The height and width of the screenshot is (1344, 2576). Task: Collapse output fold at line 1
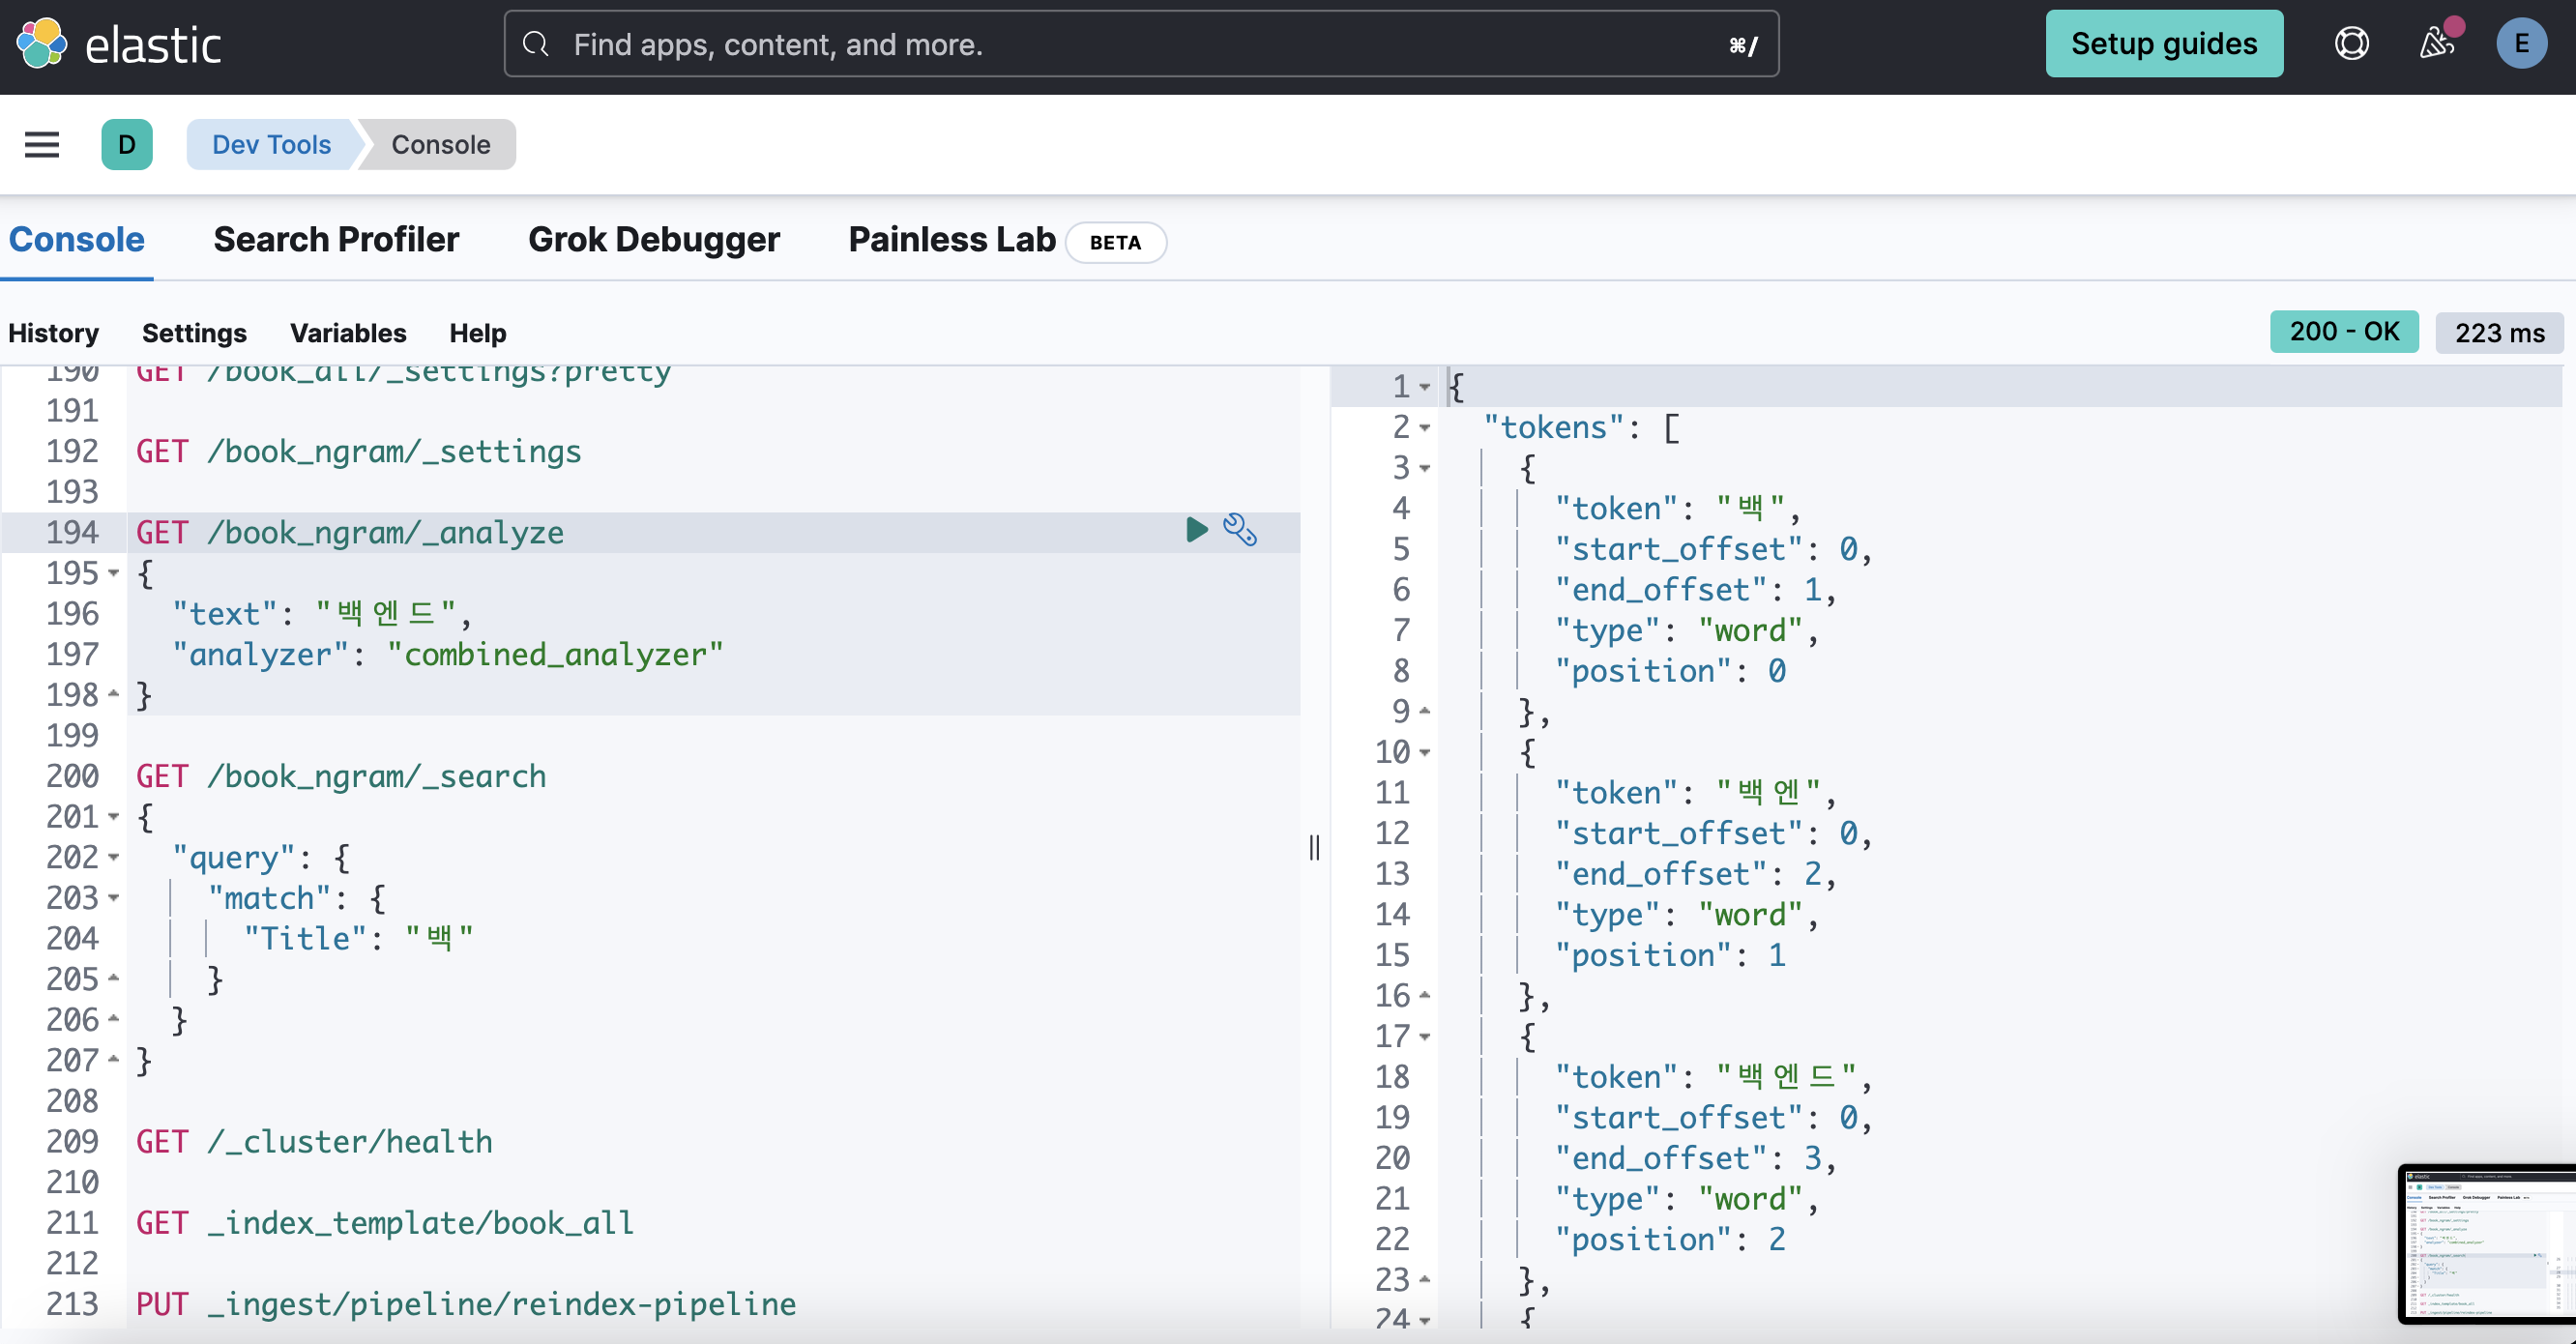click(x=1425, y=387)
